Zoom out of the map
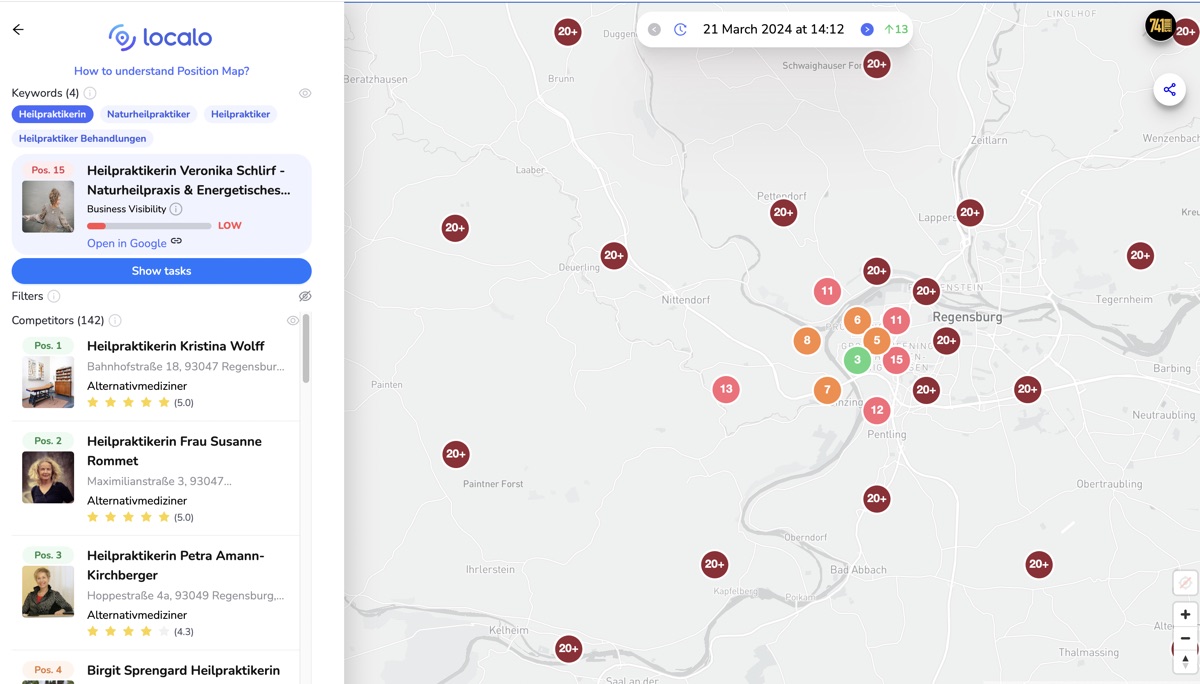The height and width of the screenshot is (684, 1200). [1185, 638]
